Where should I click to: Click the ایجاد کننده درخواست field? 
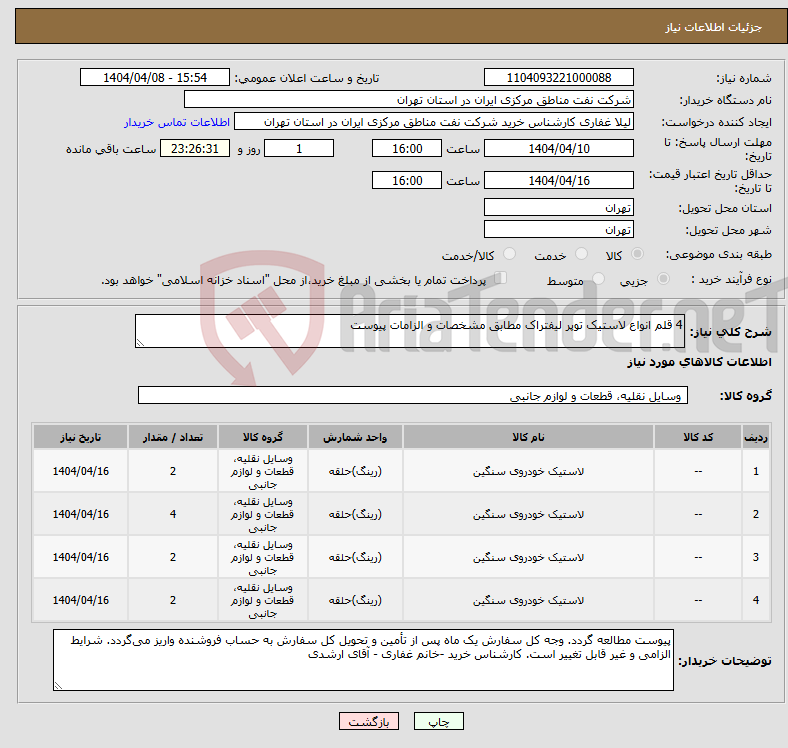tap(434, 122)
